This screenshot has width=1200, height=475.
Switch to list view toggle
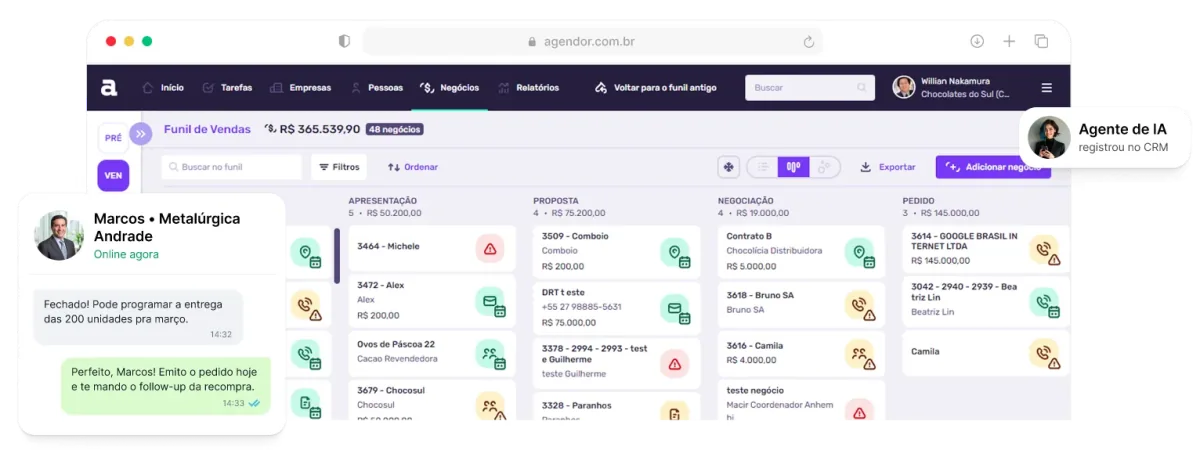tap(763, 167)
